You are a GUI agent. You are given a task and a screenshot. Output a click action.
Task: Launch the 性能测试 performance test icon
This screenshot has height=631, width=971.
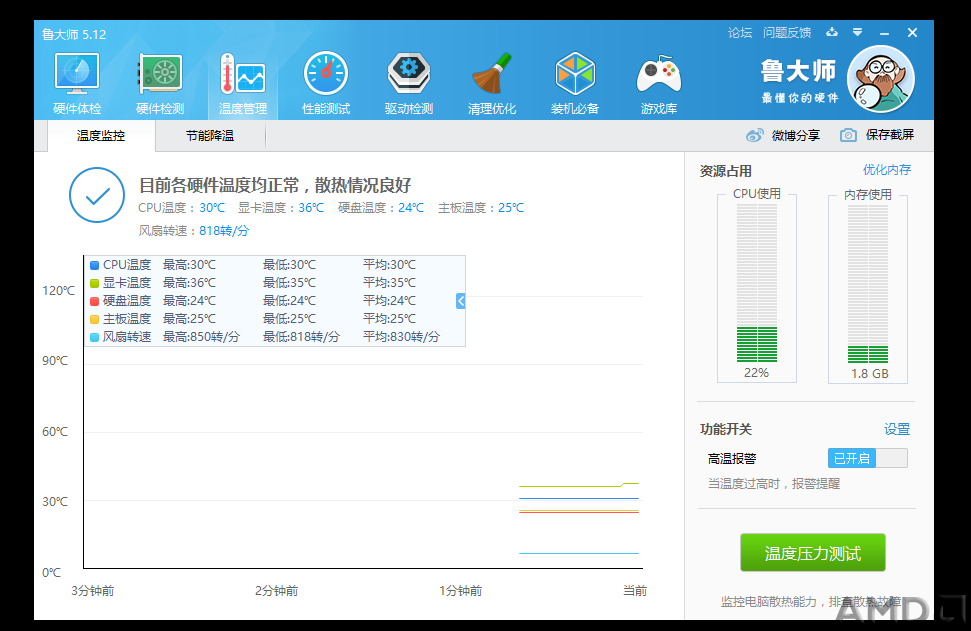(x=326, y=84)
